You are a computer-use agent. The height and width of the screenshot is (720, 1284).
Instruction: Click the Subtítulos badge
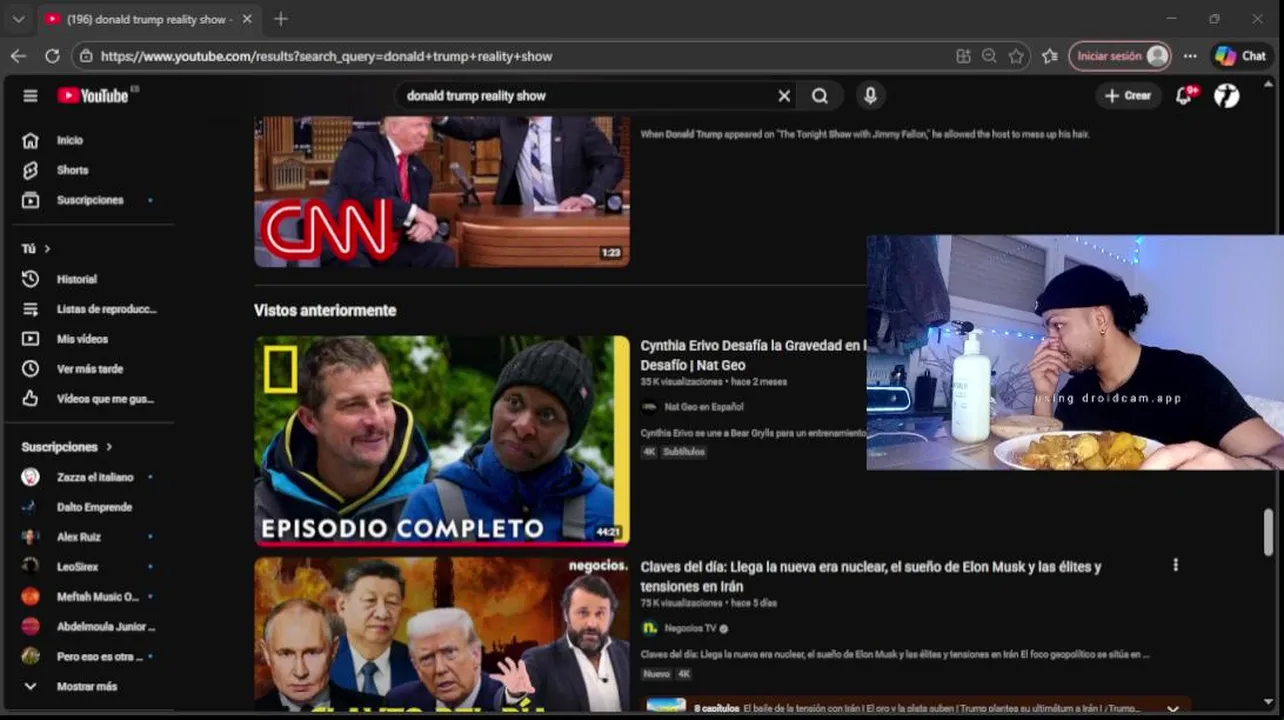(684, 452)
